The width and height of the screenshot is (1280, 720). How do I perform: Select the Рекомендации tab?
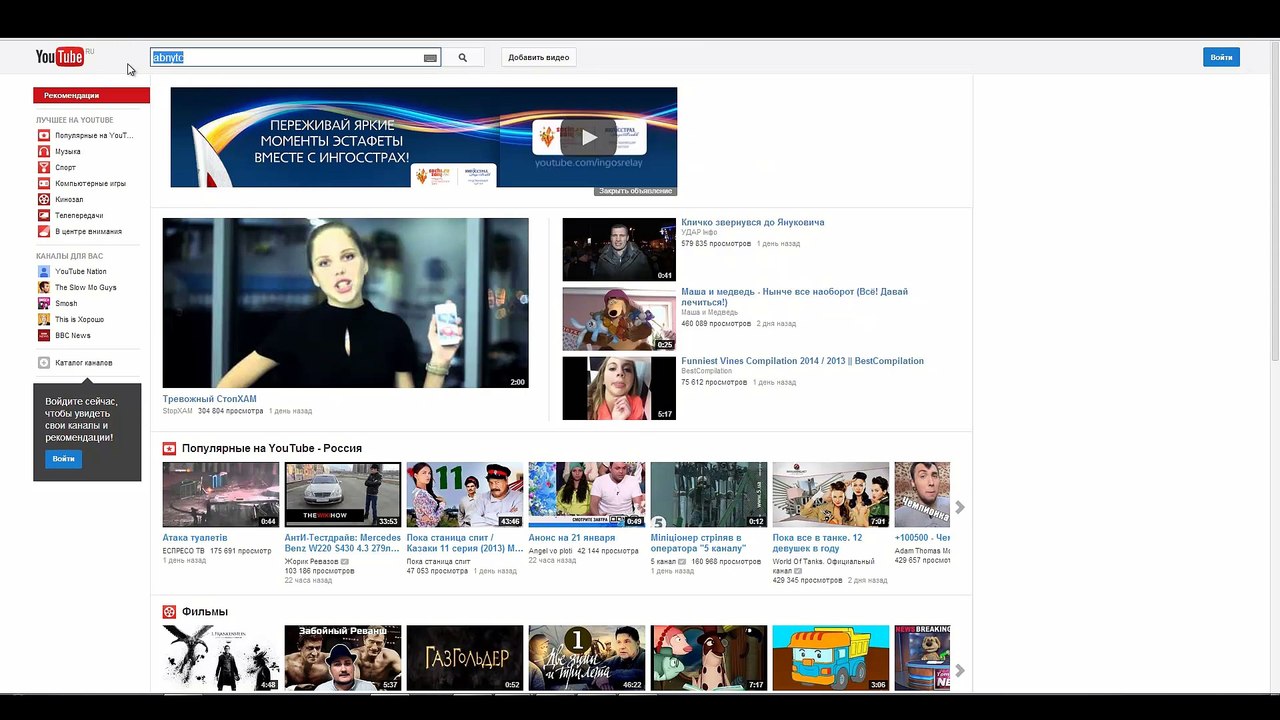(91, 95)
